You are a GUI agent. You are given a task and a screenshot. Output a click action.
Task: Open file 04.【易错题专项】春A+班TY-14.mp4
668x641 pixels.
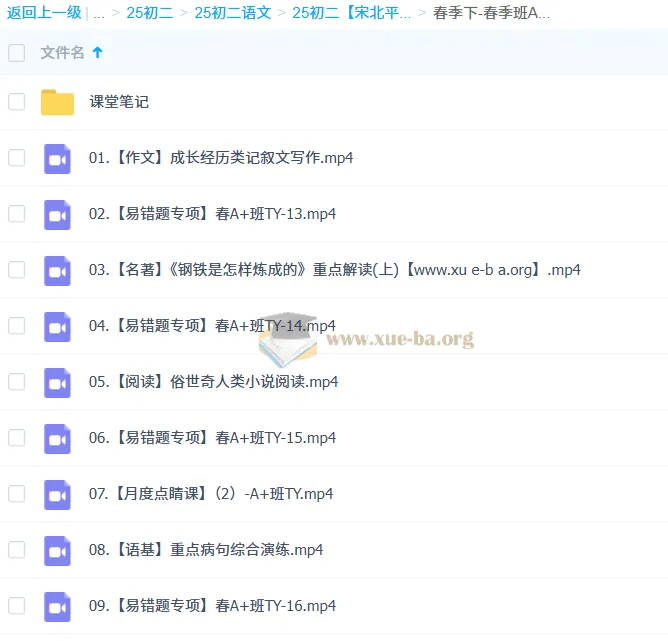212,326
